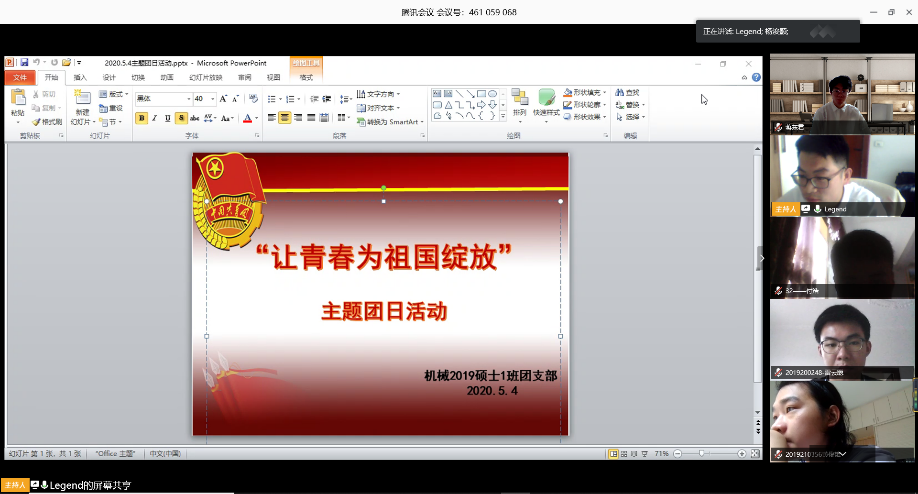The image size is (918, 494).
Task: Switch to the View (视图) tab
Action: coord(273,77)
